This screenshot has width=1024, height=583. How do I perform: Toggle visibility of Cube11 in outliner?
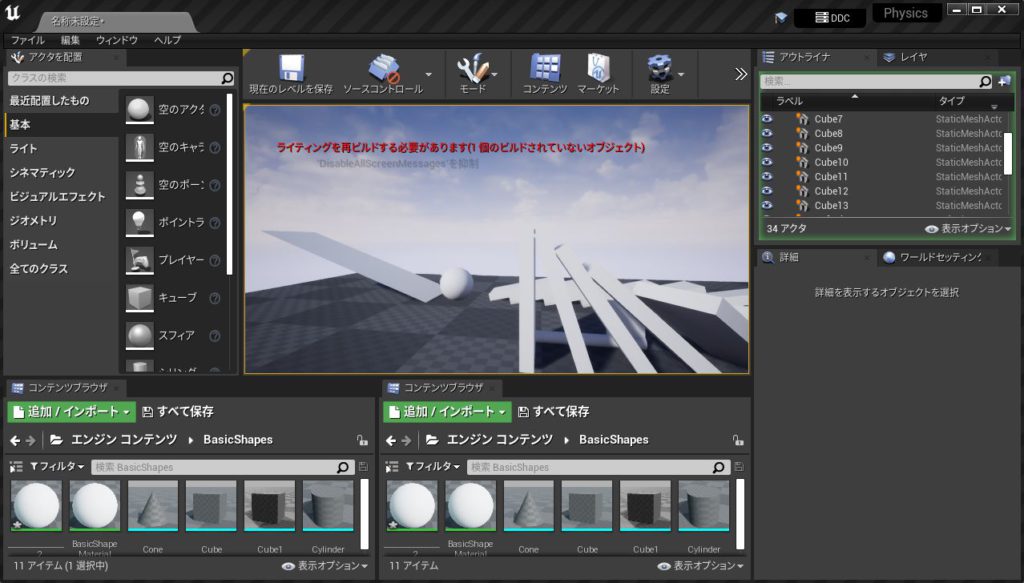coord(767,176)
